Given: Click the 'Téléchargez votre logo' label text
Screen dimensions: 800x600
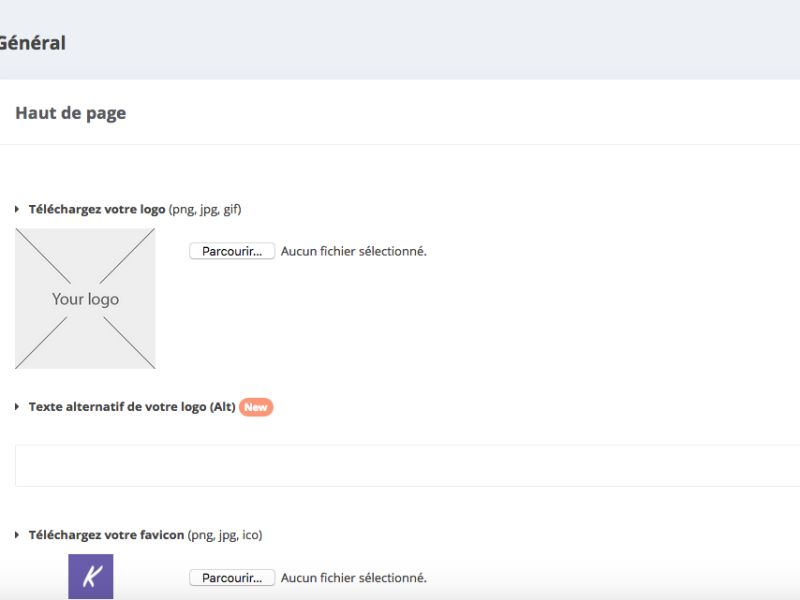Looking at the screenshot, I should pyautogui.click(x=97, y=209).
